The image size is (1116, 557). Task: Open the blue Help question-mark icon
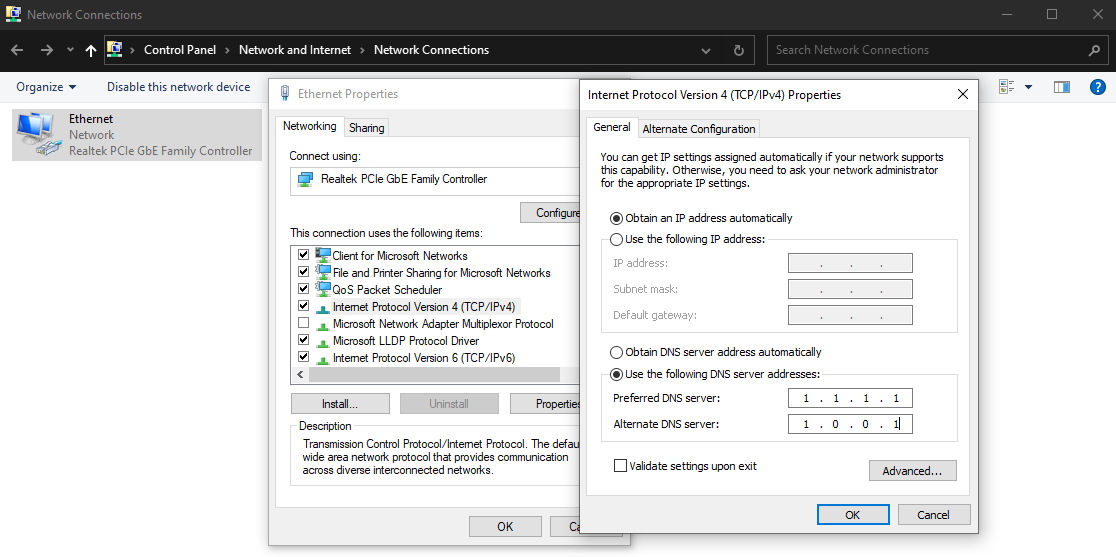click(x=1097, y=87)
